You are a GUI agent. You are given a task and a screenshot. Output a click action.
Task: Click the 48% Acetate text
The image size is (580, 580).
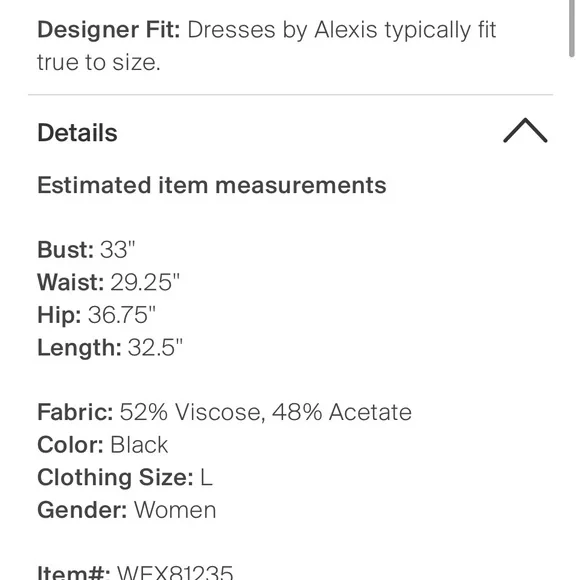tap(341, 412)
